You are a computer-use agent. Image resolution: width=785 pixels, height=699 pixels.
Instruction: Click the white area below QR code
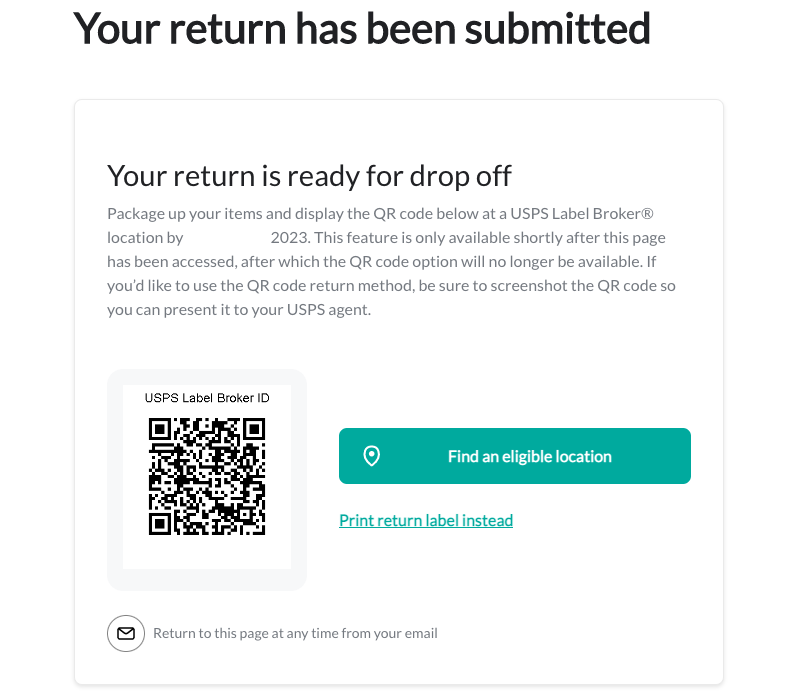pyautogui.click(x=207, y=555)
